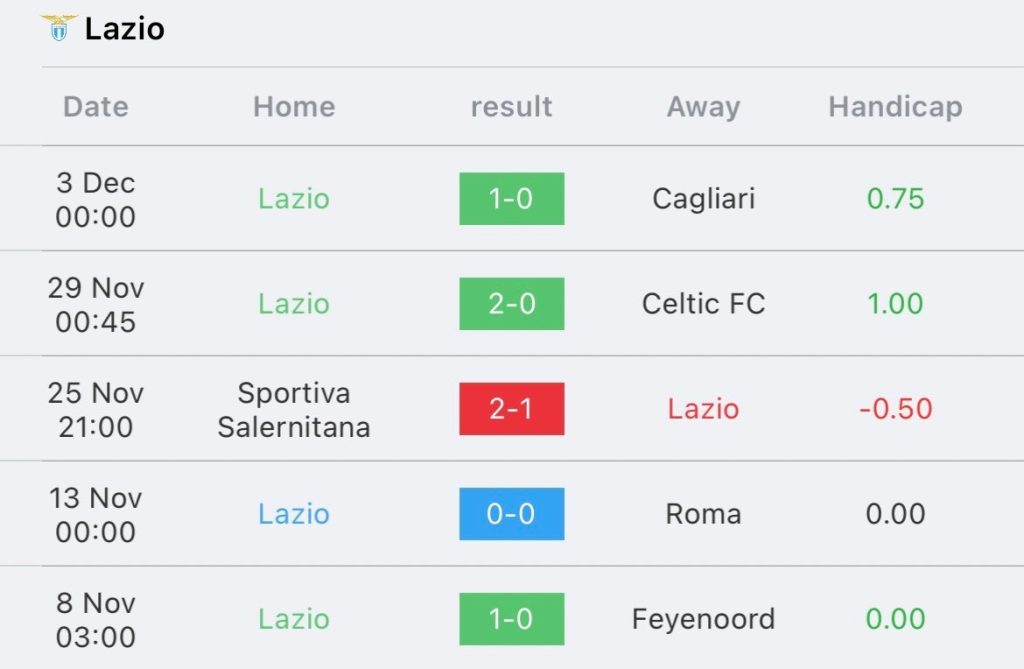Open Cagliari team link
The width and height of the screenshot is (1024, 669).
tap(703, 199)
